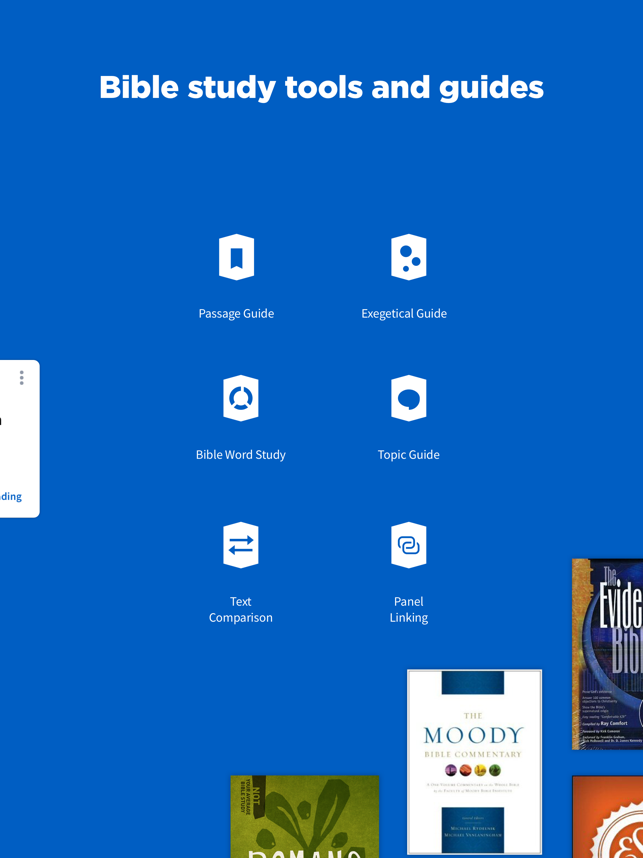Launch the Bible Word Study icon
The height and width of the screenshot is (858, 643).
tap(241, 398)
